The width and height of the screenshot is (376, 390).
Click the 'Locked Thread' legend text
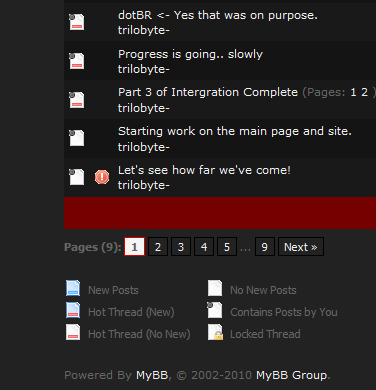pos(265,334)
